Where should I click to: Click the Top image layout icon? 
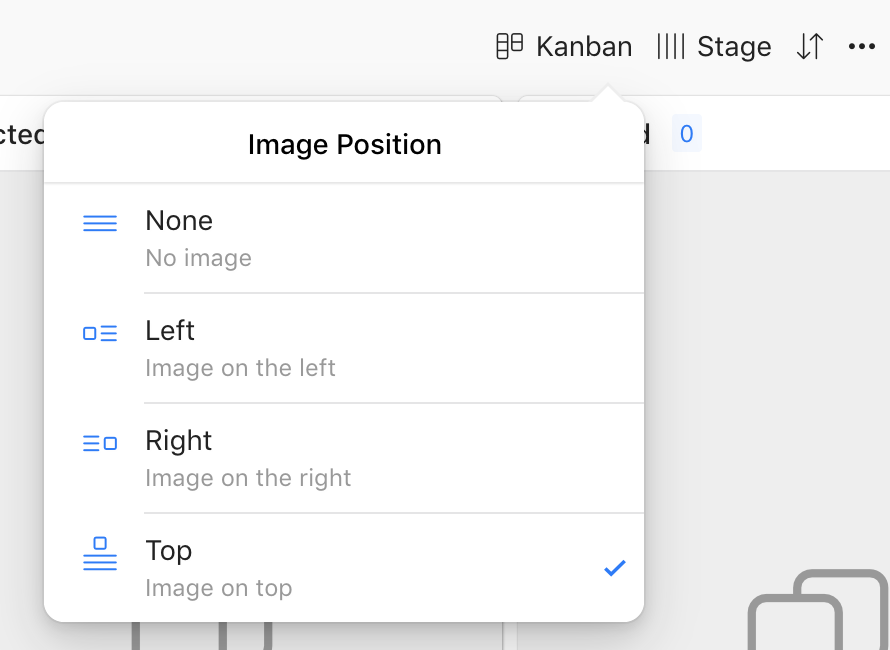pyautogui.click(x=100, y=553)
